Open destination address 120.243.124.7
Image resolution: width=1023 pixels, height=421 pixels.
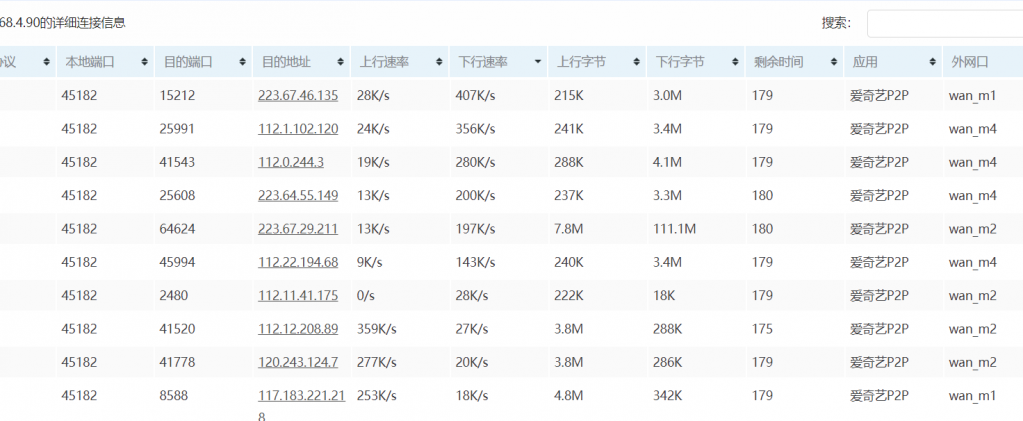298,362
